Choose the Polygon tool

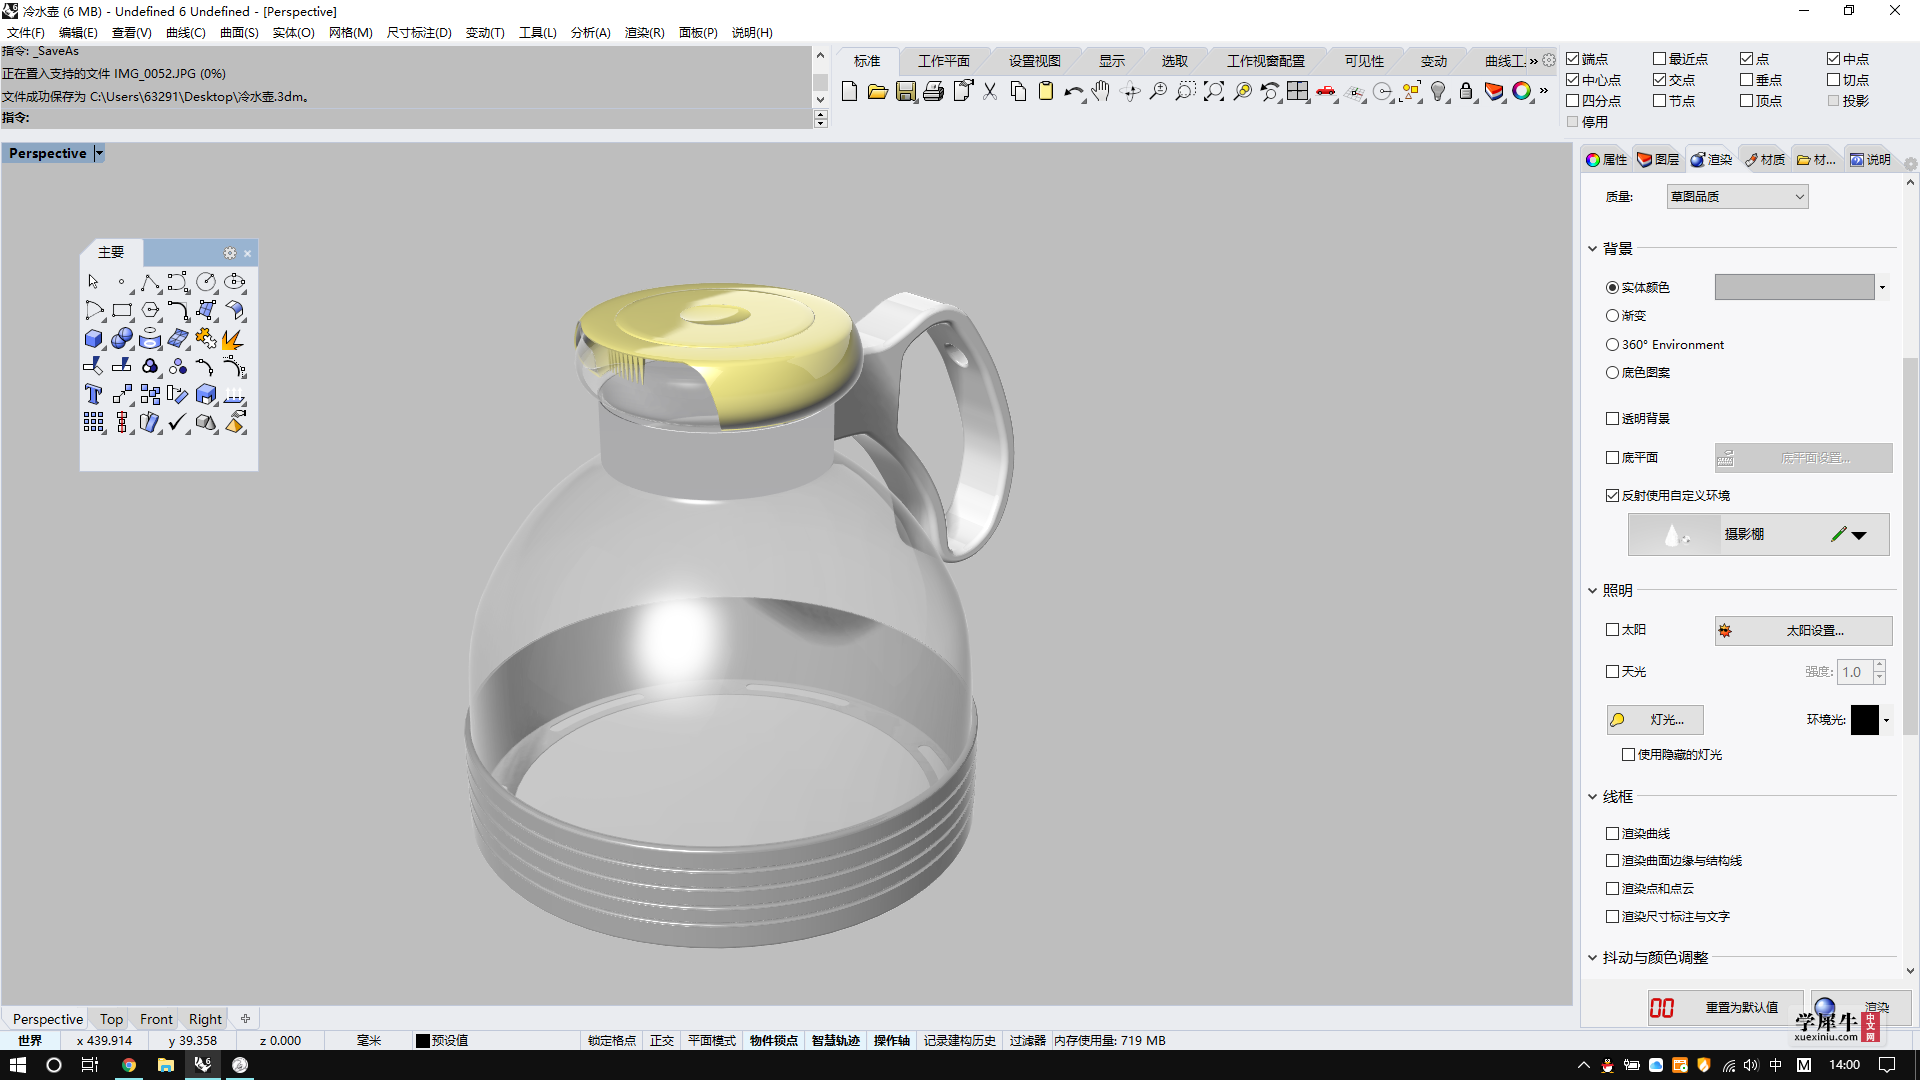pyautogui.click(x=150, y=311)
